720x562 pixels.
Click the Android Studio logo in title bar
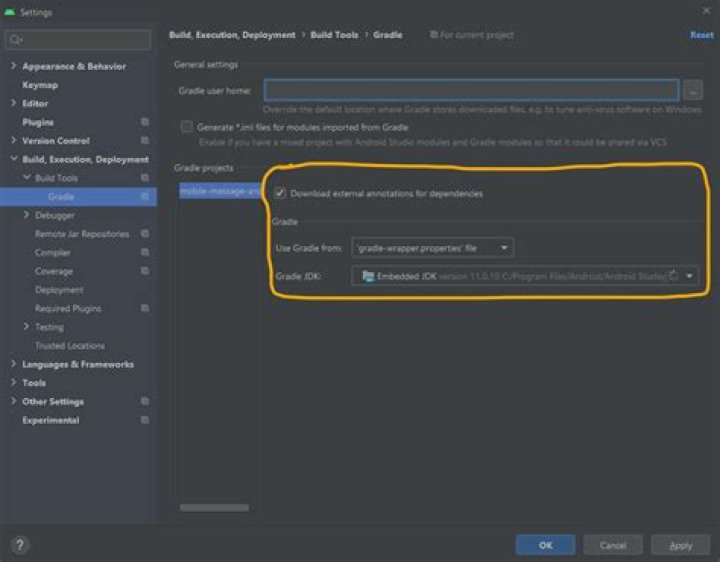click(x=9, y=12)
